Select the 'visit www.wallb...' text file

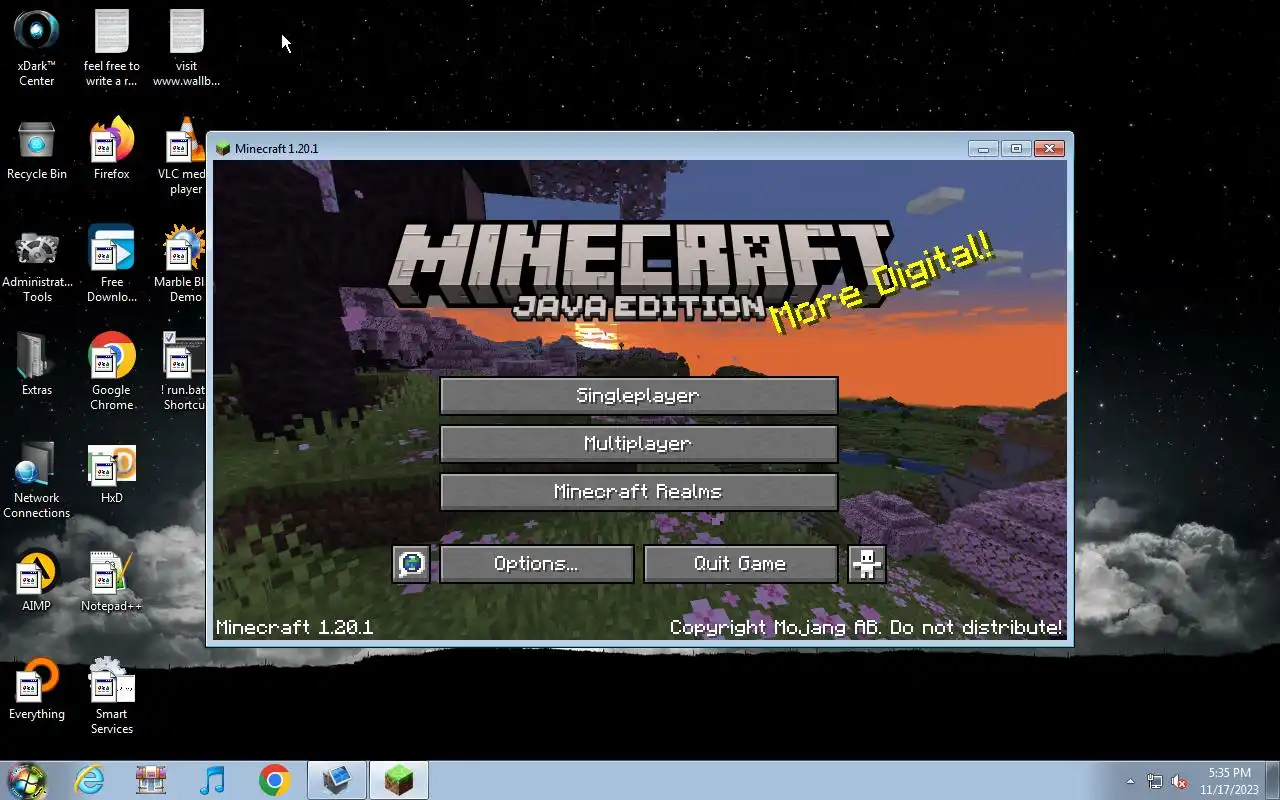[186, 48]
